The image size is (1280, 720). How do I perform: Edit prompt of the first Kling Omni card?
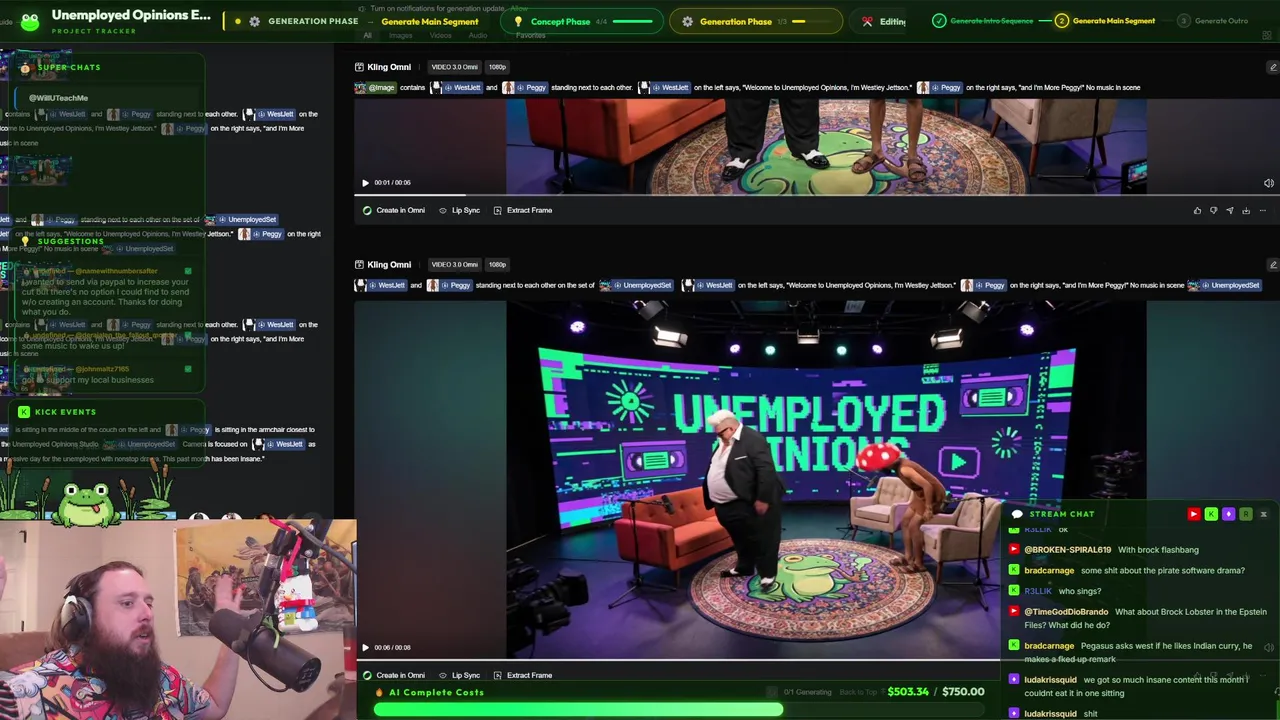1272,67
